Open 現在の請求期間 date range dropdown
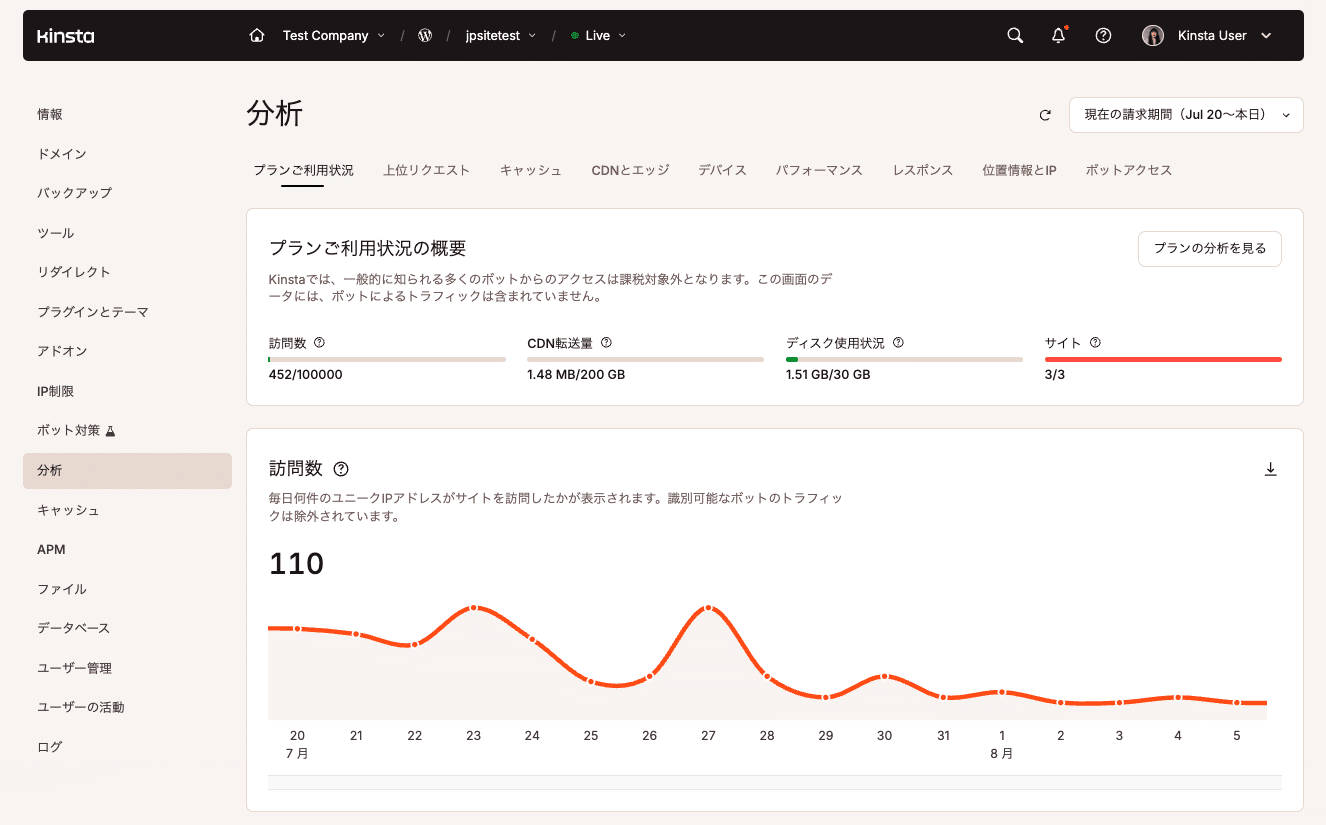 [x=1186, y=115]
